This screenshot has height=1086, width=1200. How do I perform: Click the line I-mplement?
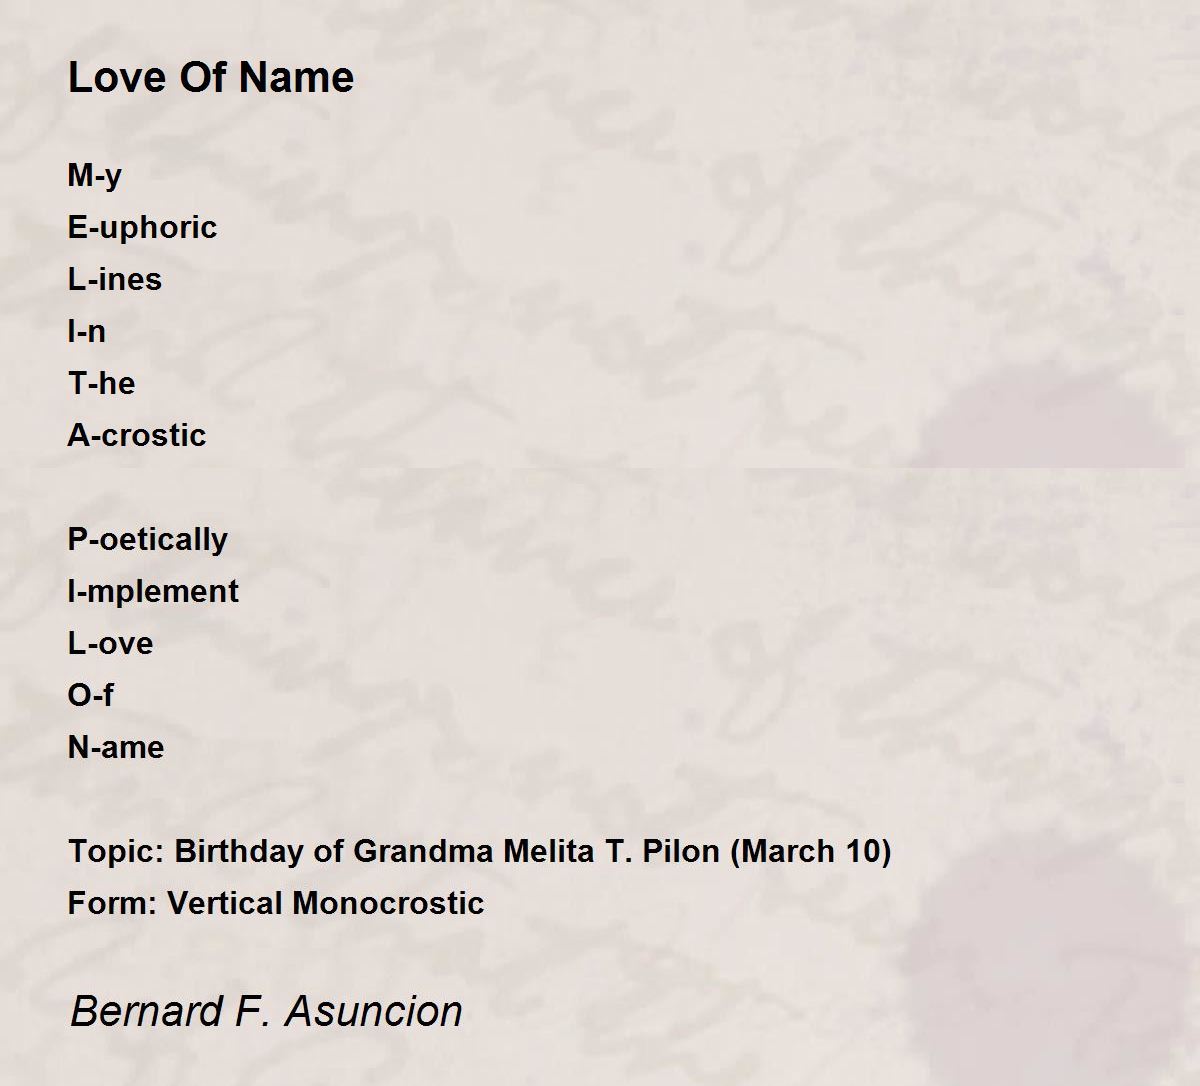point(153,592)
